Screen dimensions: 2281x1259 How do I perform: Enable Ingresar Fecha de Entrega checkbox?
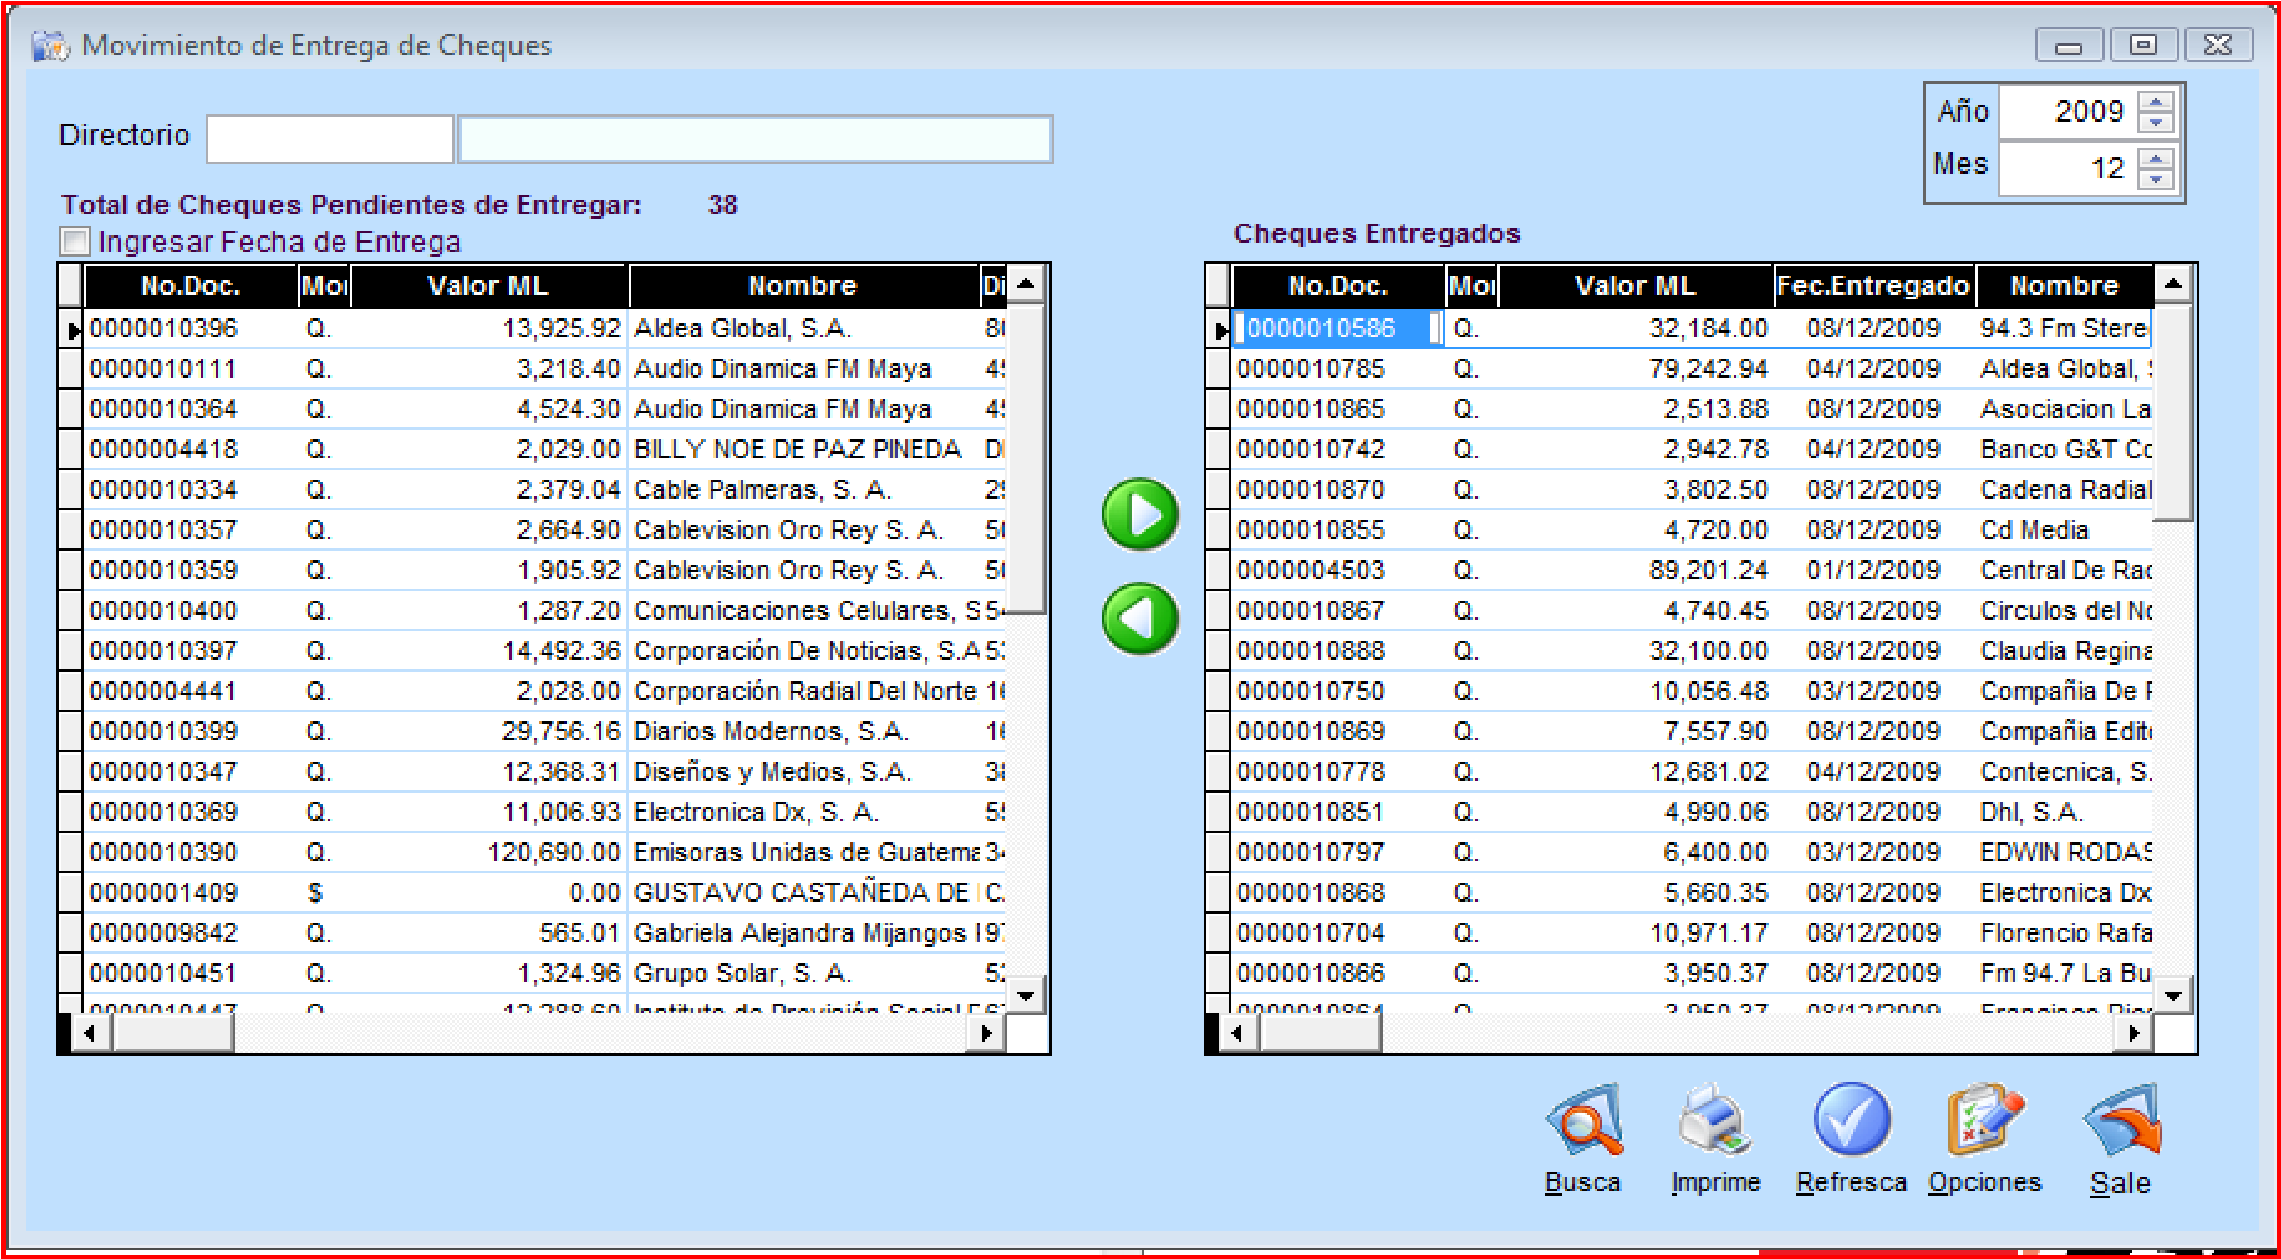76,242
